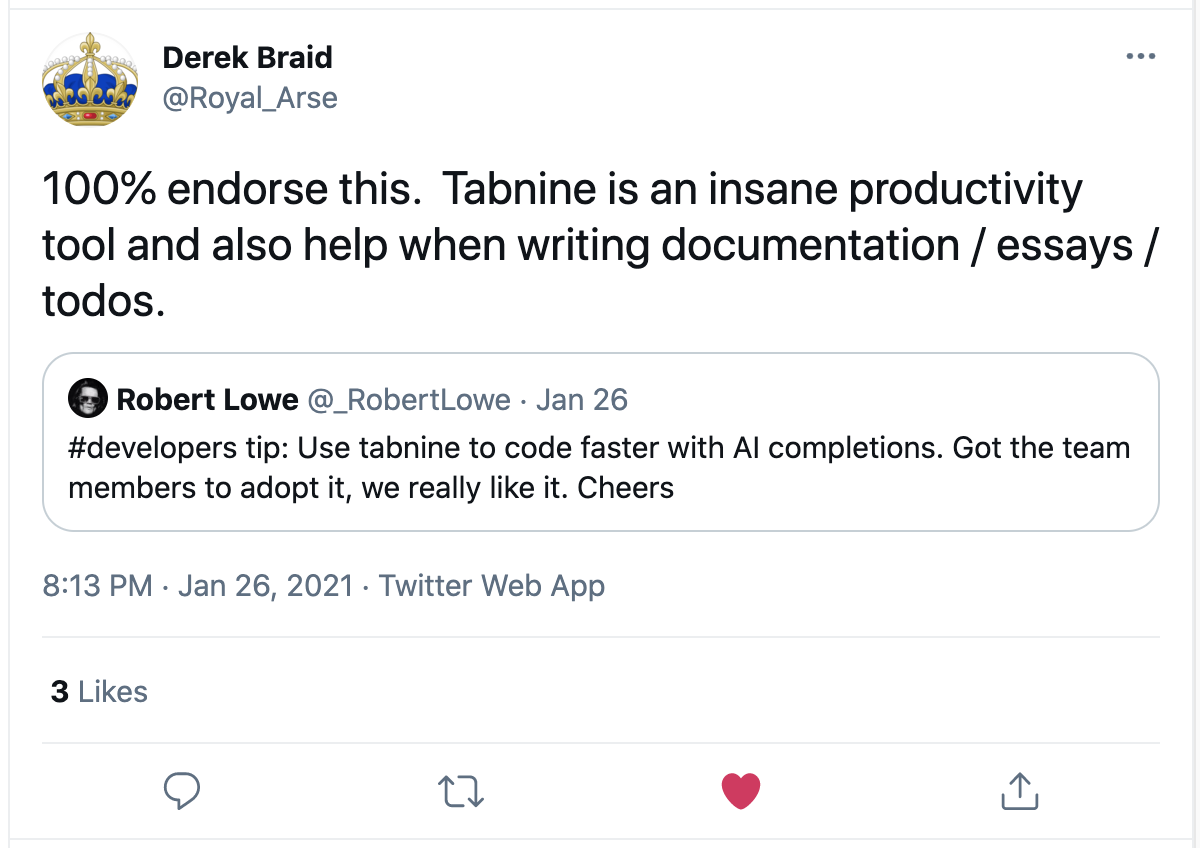Click the Twitter Web App source label
This screenshot has height=848, width=1200.
491,585
